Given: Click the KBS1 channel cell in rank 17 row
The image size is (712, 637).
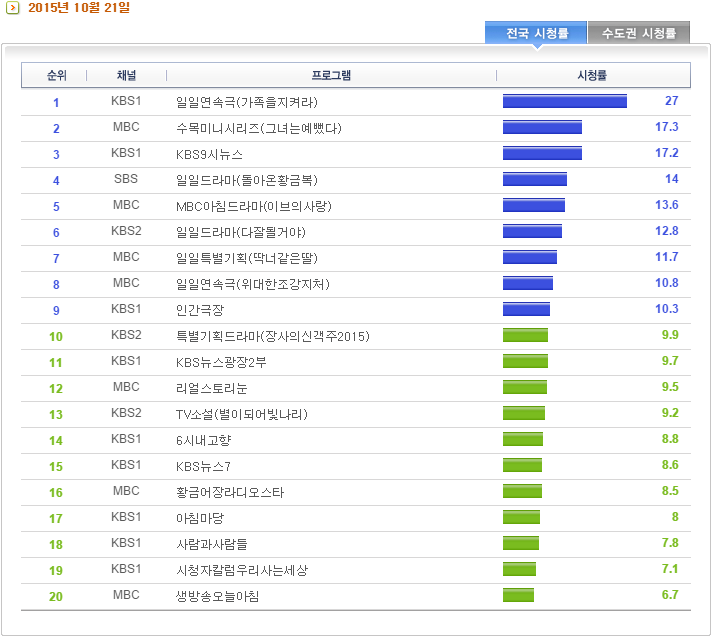Looking at the screenshot, I should tap(126, 517).
